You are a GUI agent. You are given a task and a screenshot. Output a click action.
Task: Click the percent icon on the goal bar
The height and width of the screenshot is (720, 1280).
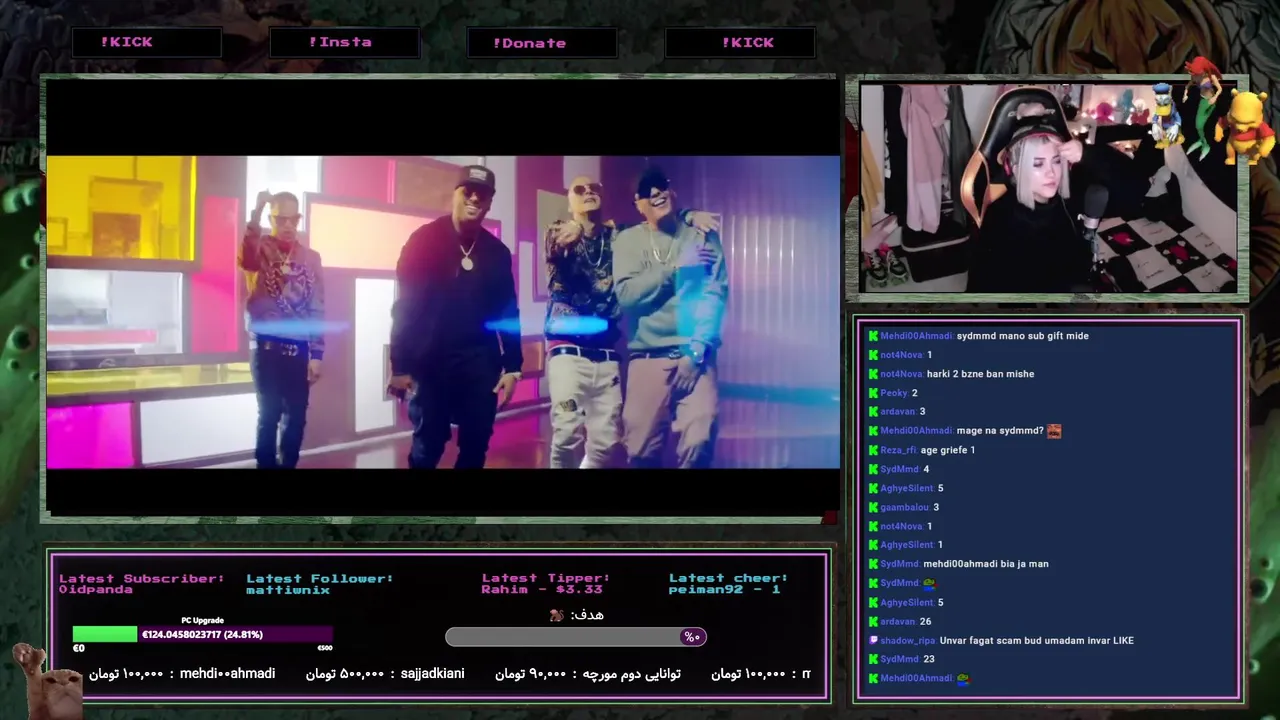(692, 637)
